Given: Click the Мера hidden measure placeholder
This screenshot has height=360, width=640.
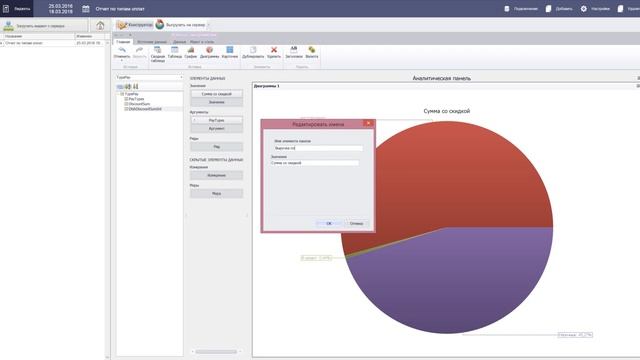Looking at the screenshot, I should coord(216,193).
